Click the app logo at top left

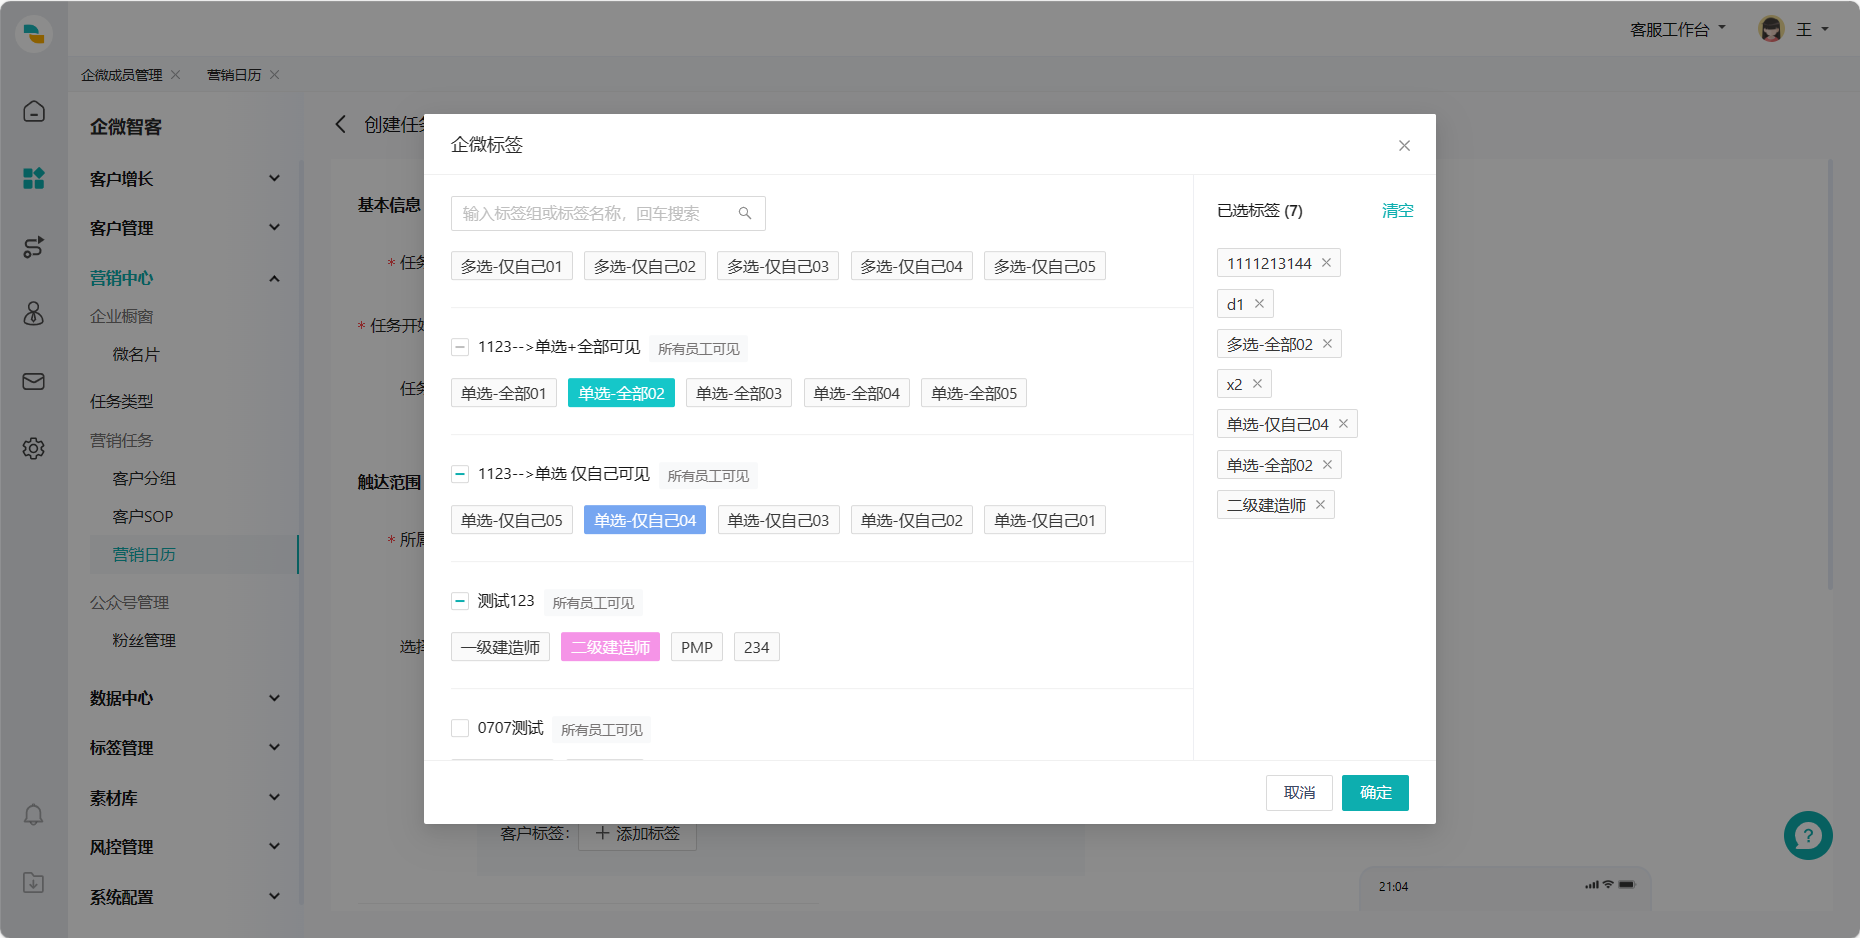[x=34, y=33]
